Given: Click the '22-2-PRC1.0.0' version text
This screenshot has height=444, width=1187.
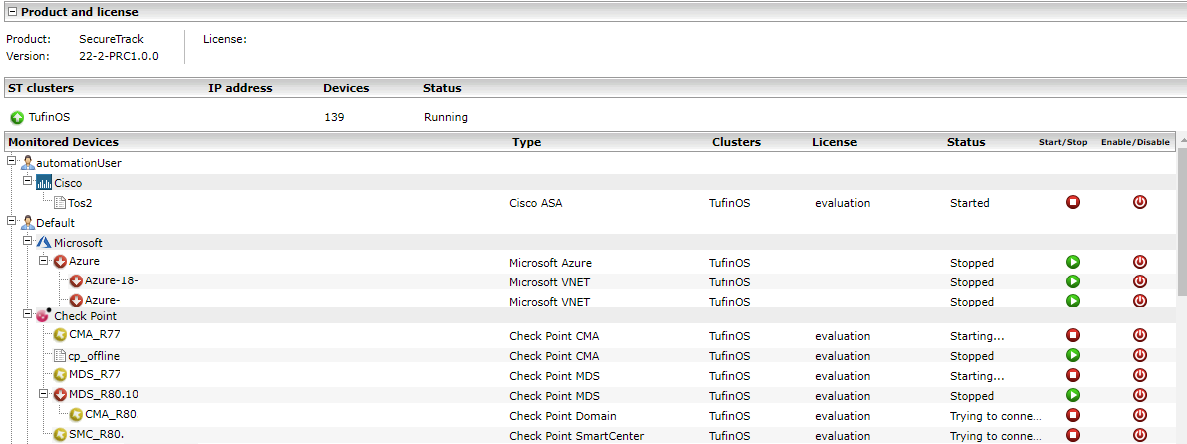Looking at the screenshot, I should [119, 56].
